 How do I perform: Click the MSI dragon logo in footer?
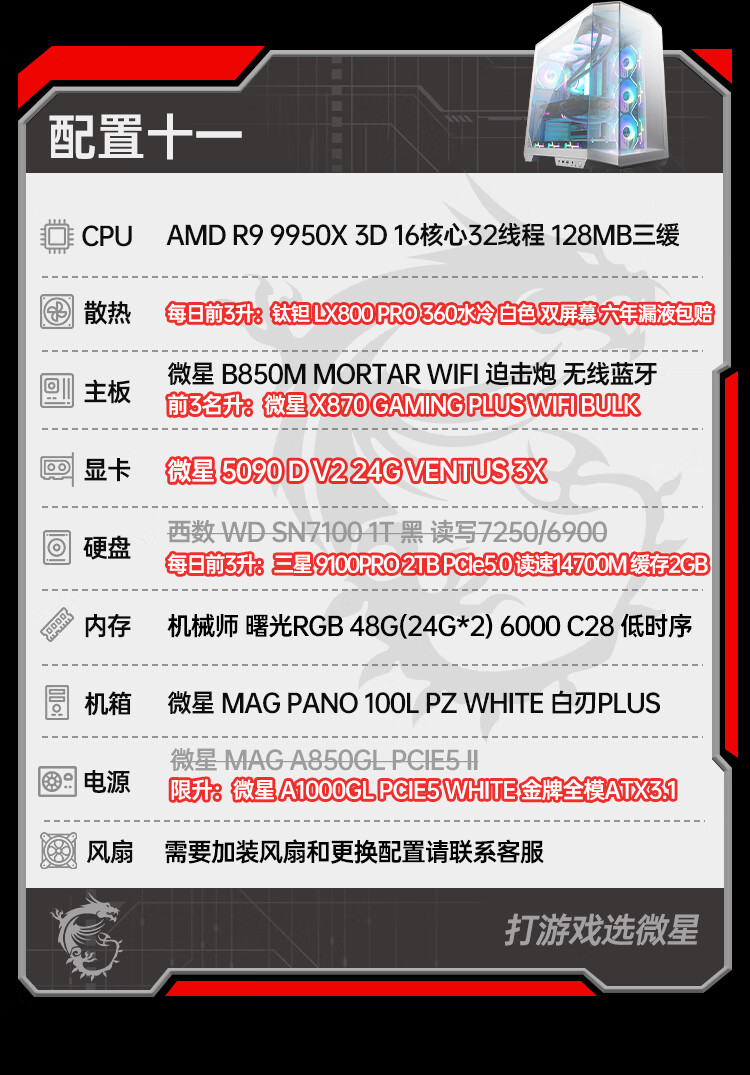tap(86, 937)
